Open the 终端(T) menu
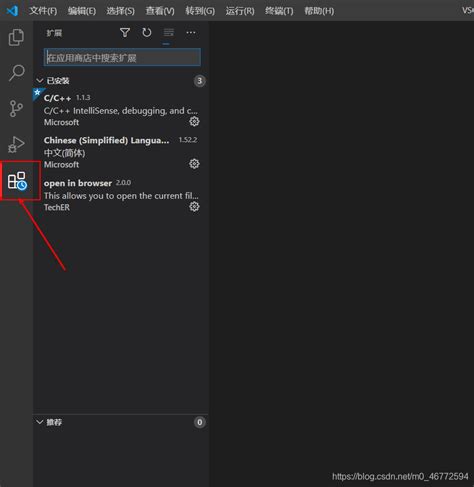 (279, 11)
